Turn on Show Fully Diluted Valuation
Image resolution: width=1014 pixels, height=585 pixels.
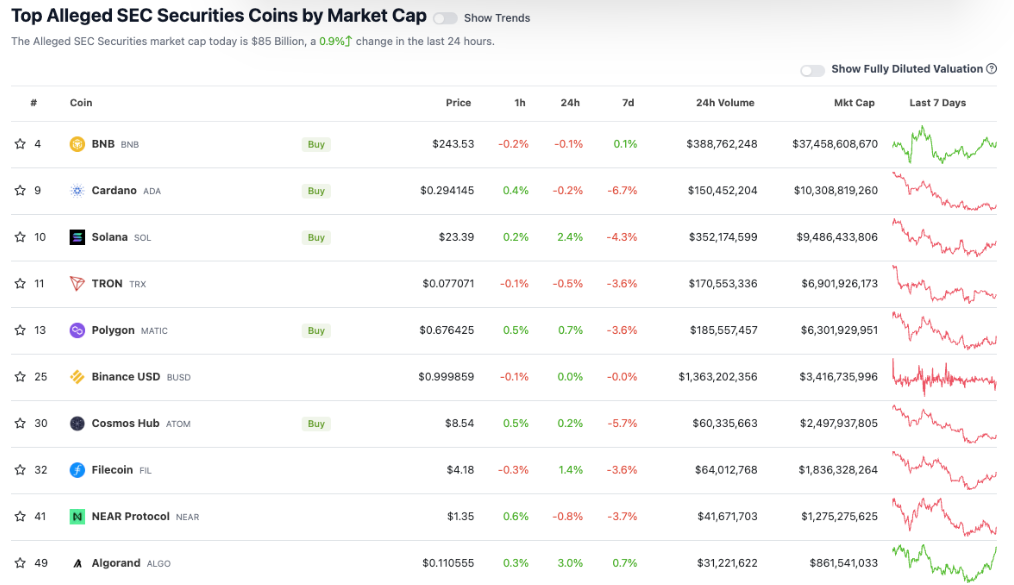[x=812, y=70]
